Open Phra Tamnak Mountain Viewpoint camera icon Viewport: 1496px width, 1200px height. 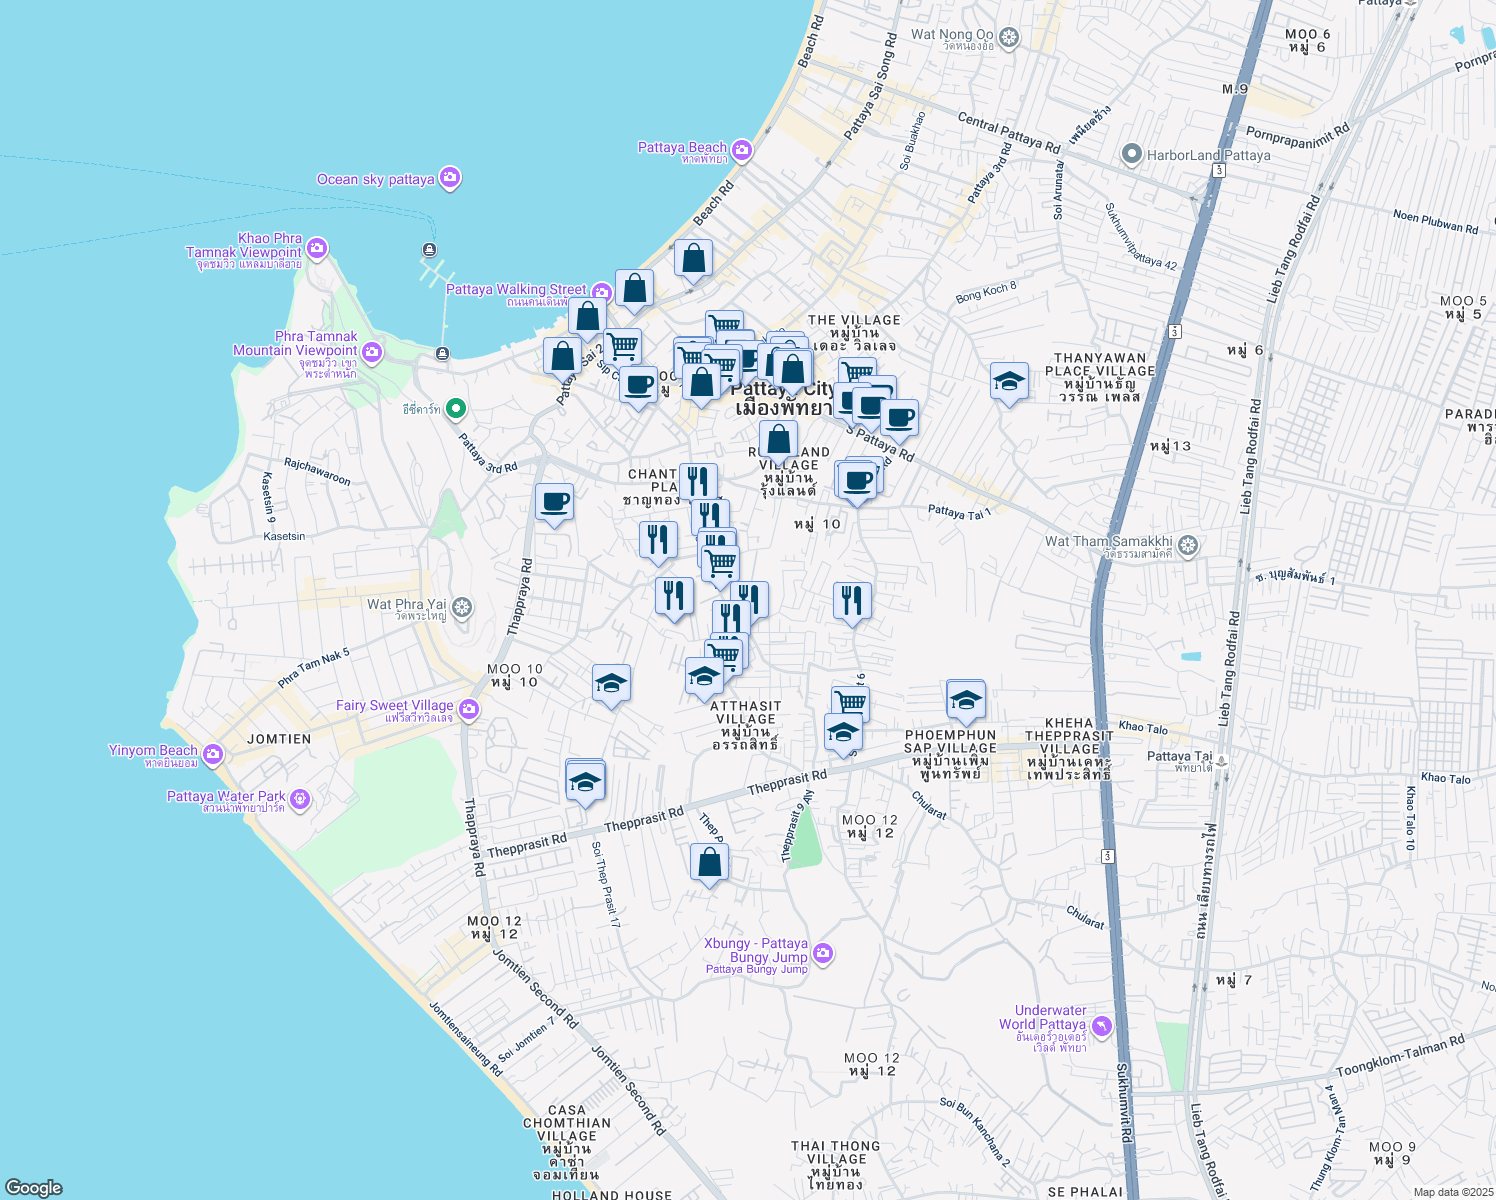tap(372, 351)
